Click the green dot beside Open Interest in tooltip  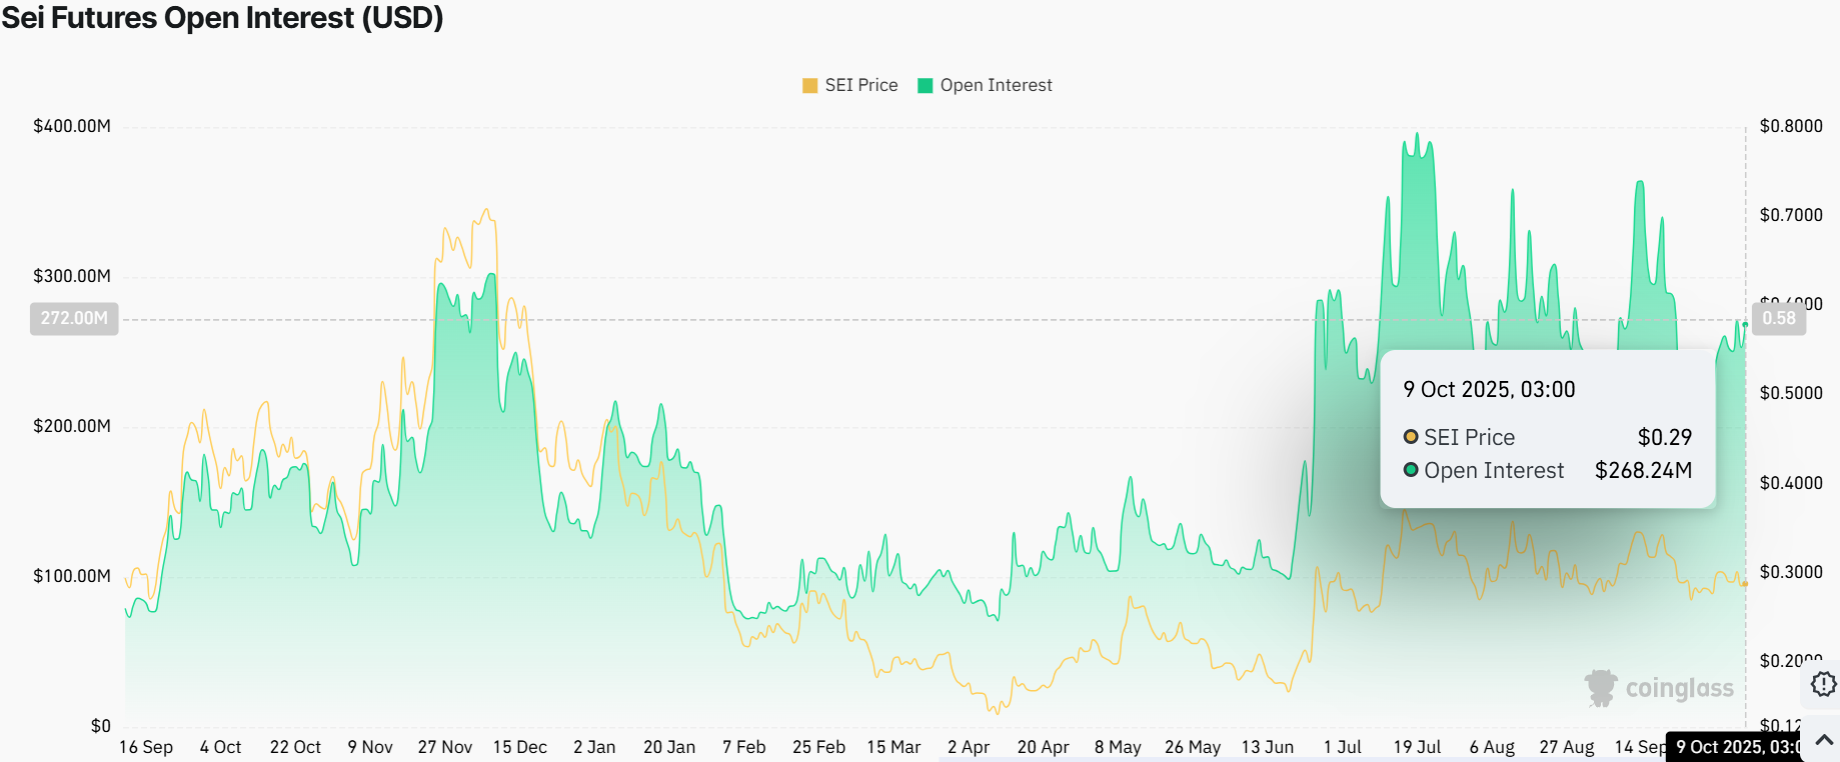click(x=1410, y=470)
